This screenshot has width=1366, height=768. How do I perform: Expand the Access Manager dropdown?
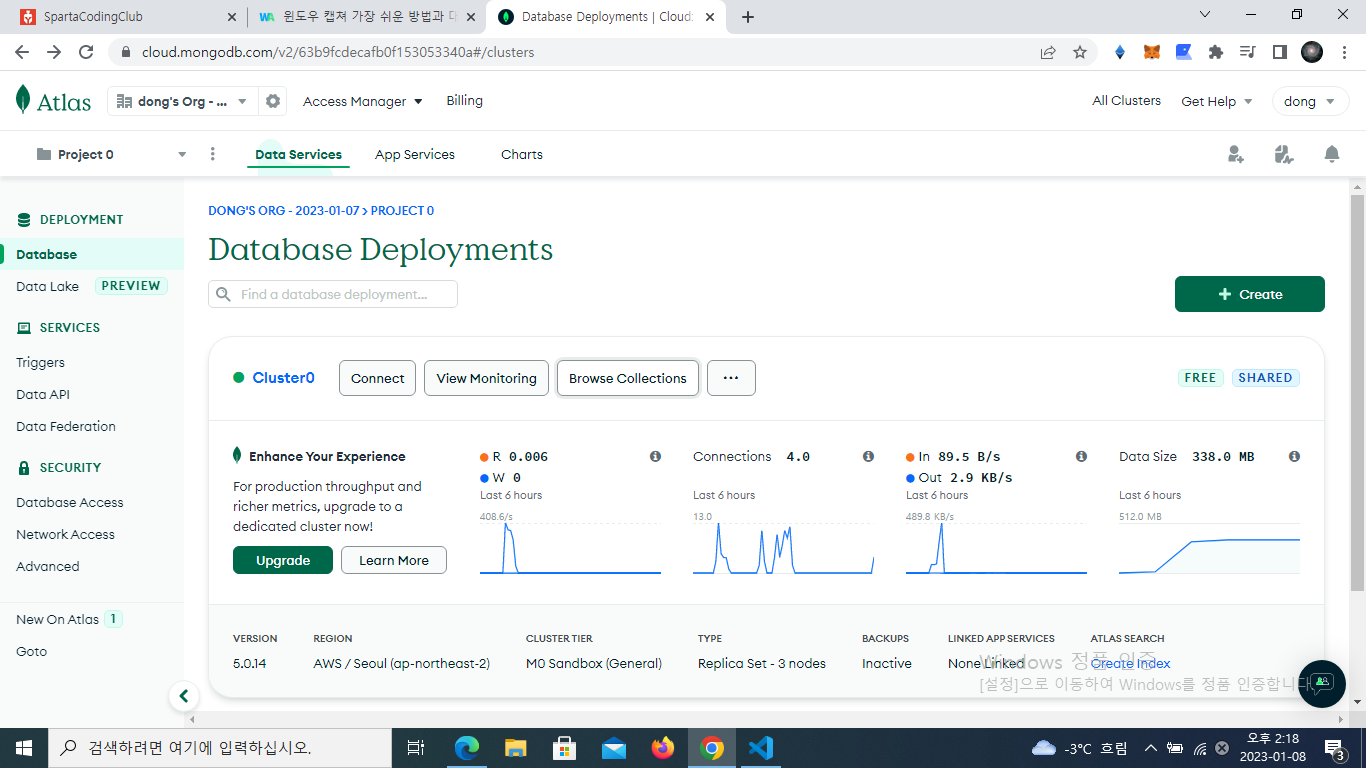[x=363, y=101]
